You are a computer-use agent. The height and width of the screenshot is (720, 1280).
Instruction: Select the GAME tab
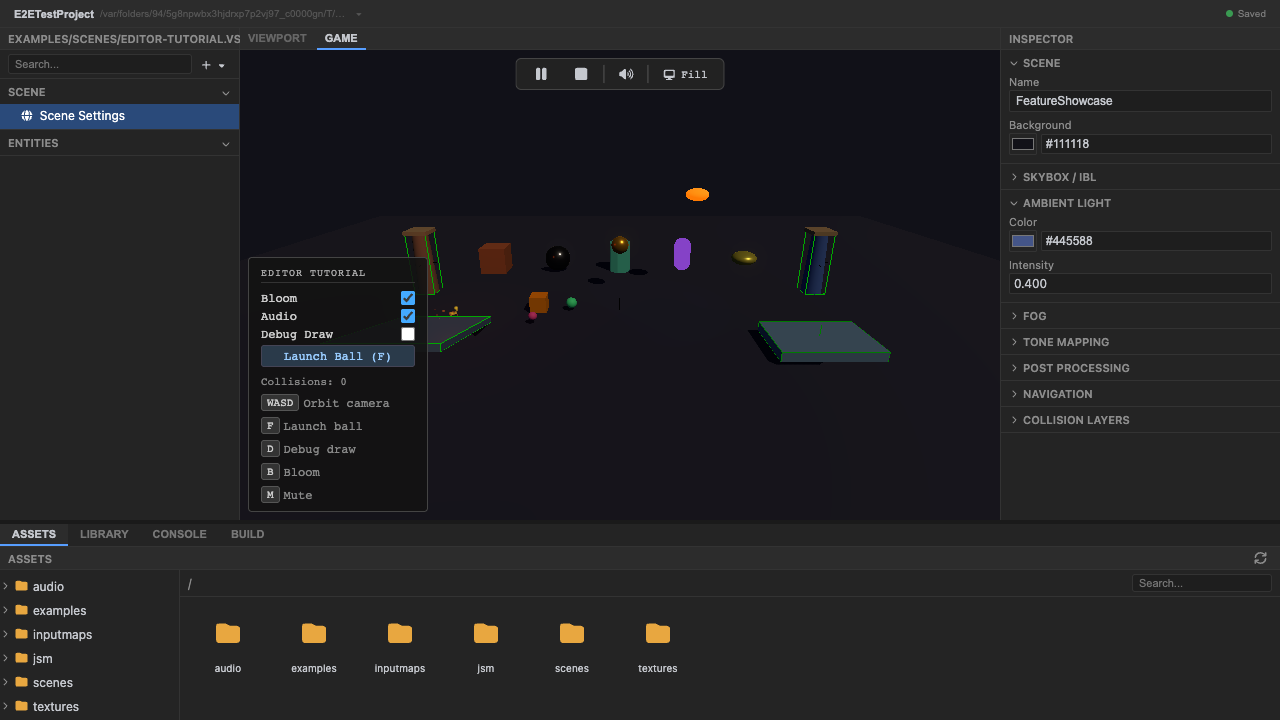(x=341, y=38)
